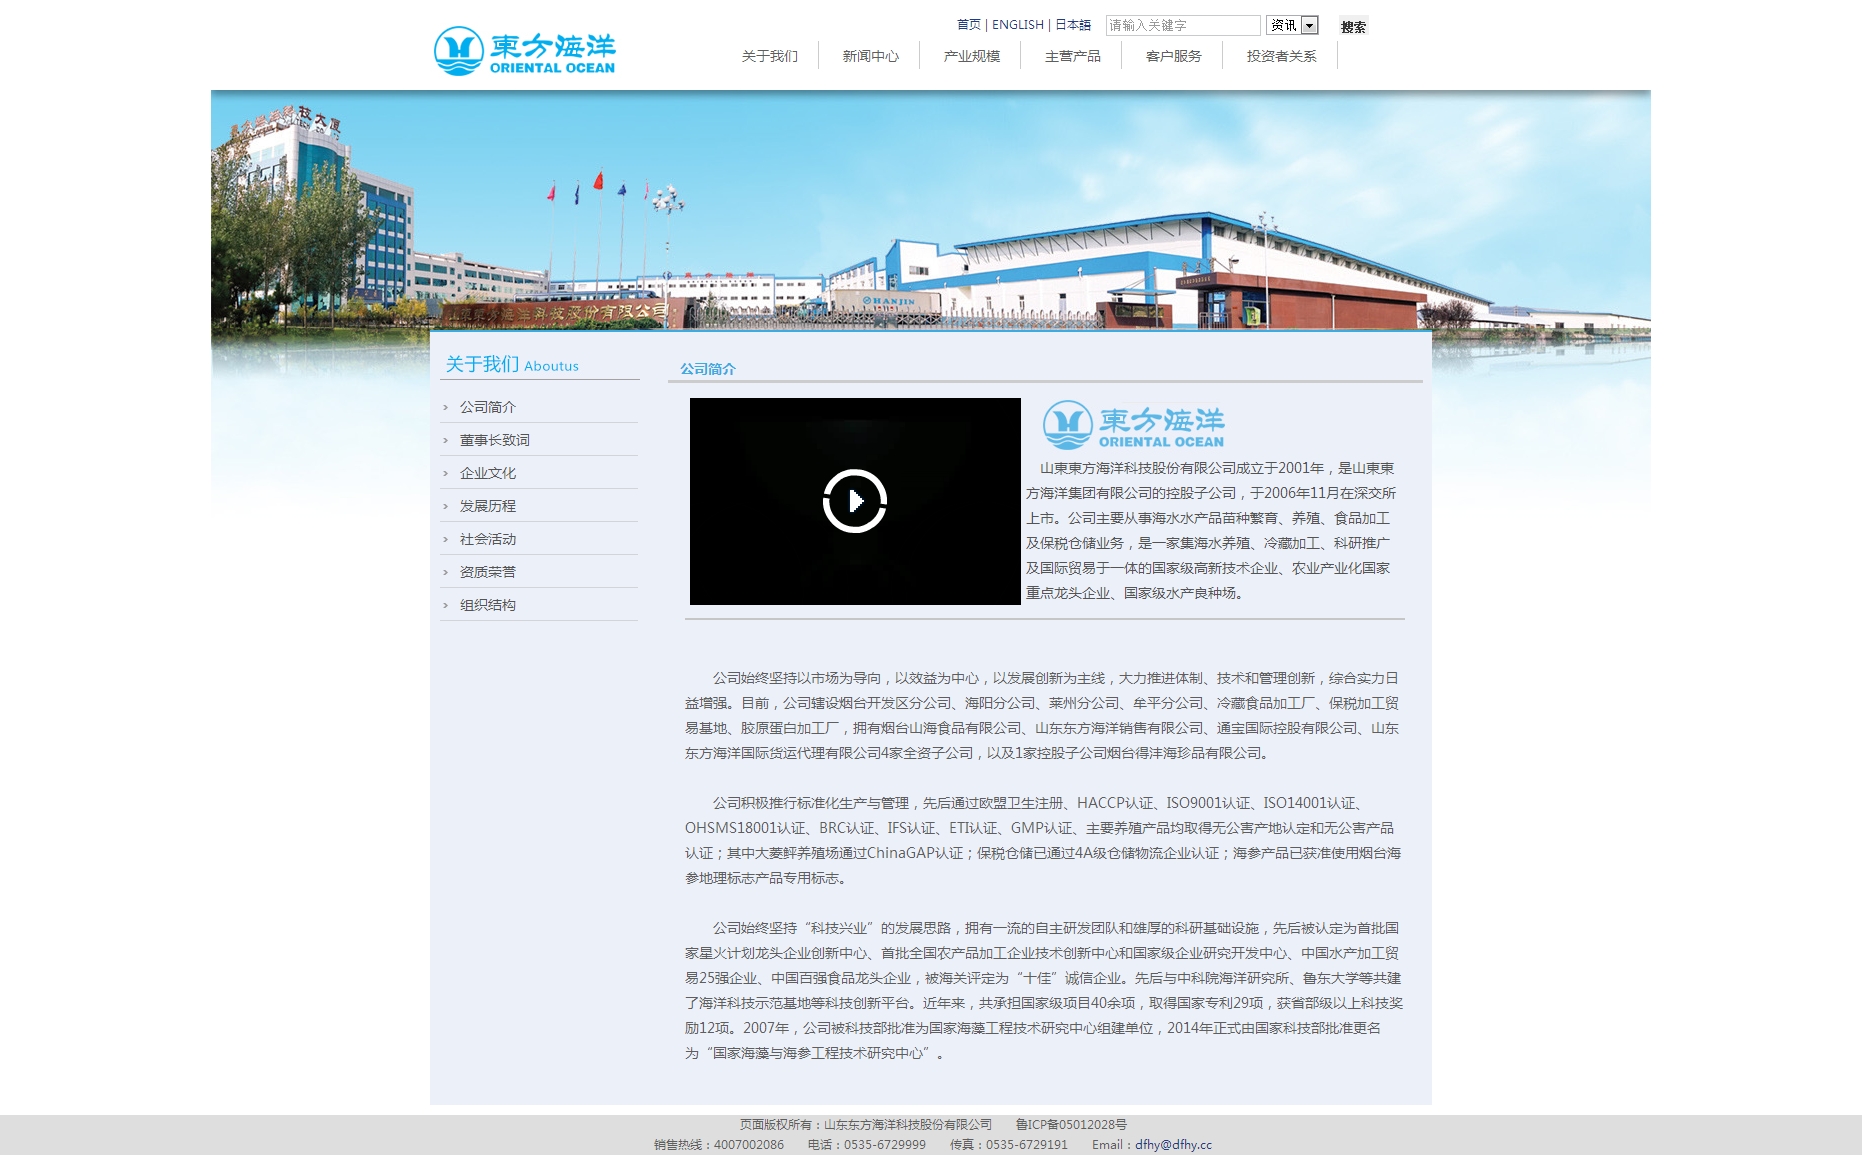The image size is (1862, 1165).
Task: Click the factory banner image
Action: pos(931,210)
